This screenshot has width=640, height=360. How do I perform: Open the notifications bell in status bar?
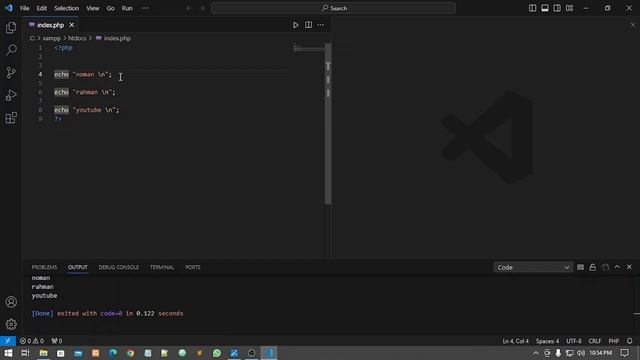coord(629,341)
